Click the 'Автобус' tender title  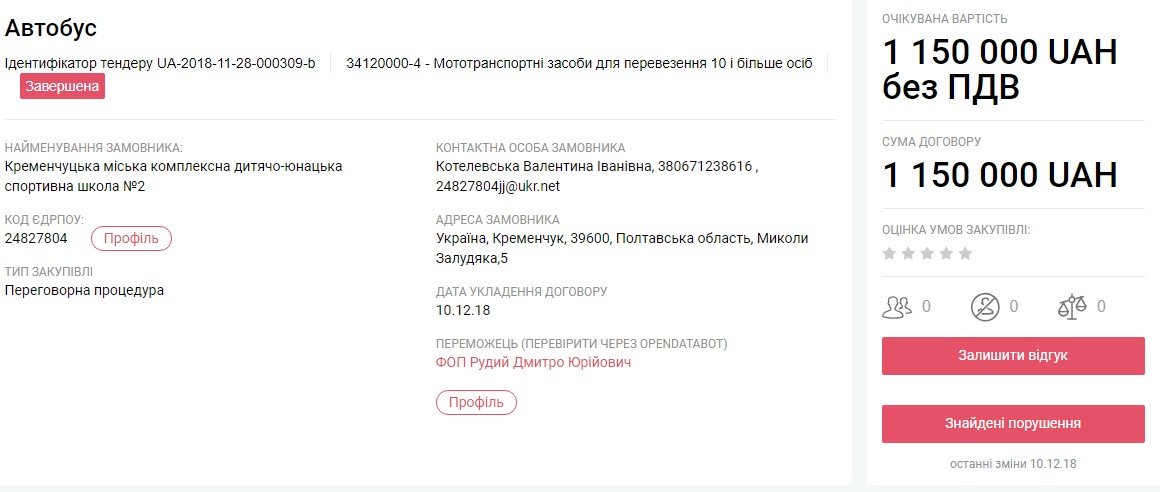click(x=51, y=28)
